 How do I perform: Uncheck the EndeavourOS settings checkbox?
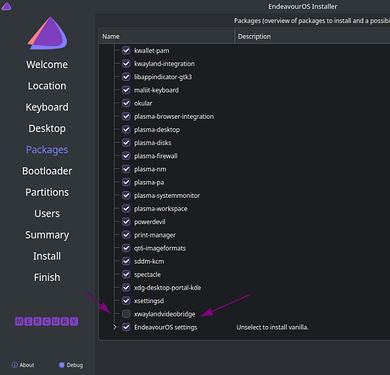coord(126,327)
